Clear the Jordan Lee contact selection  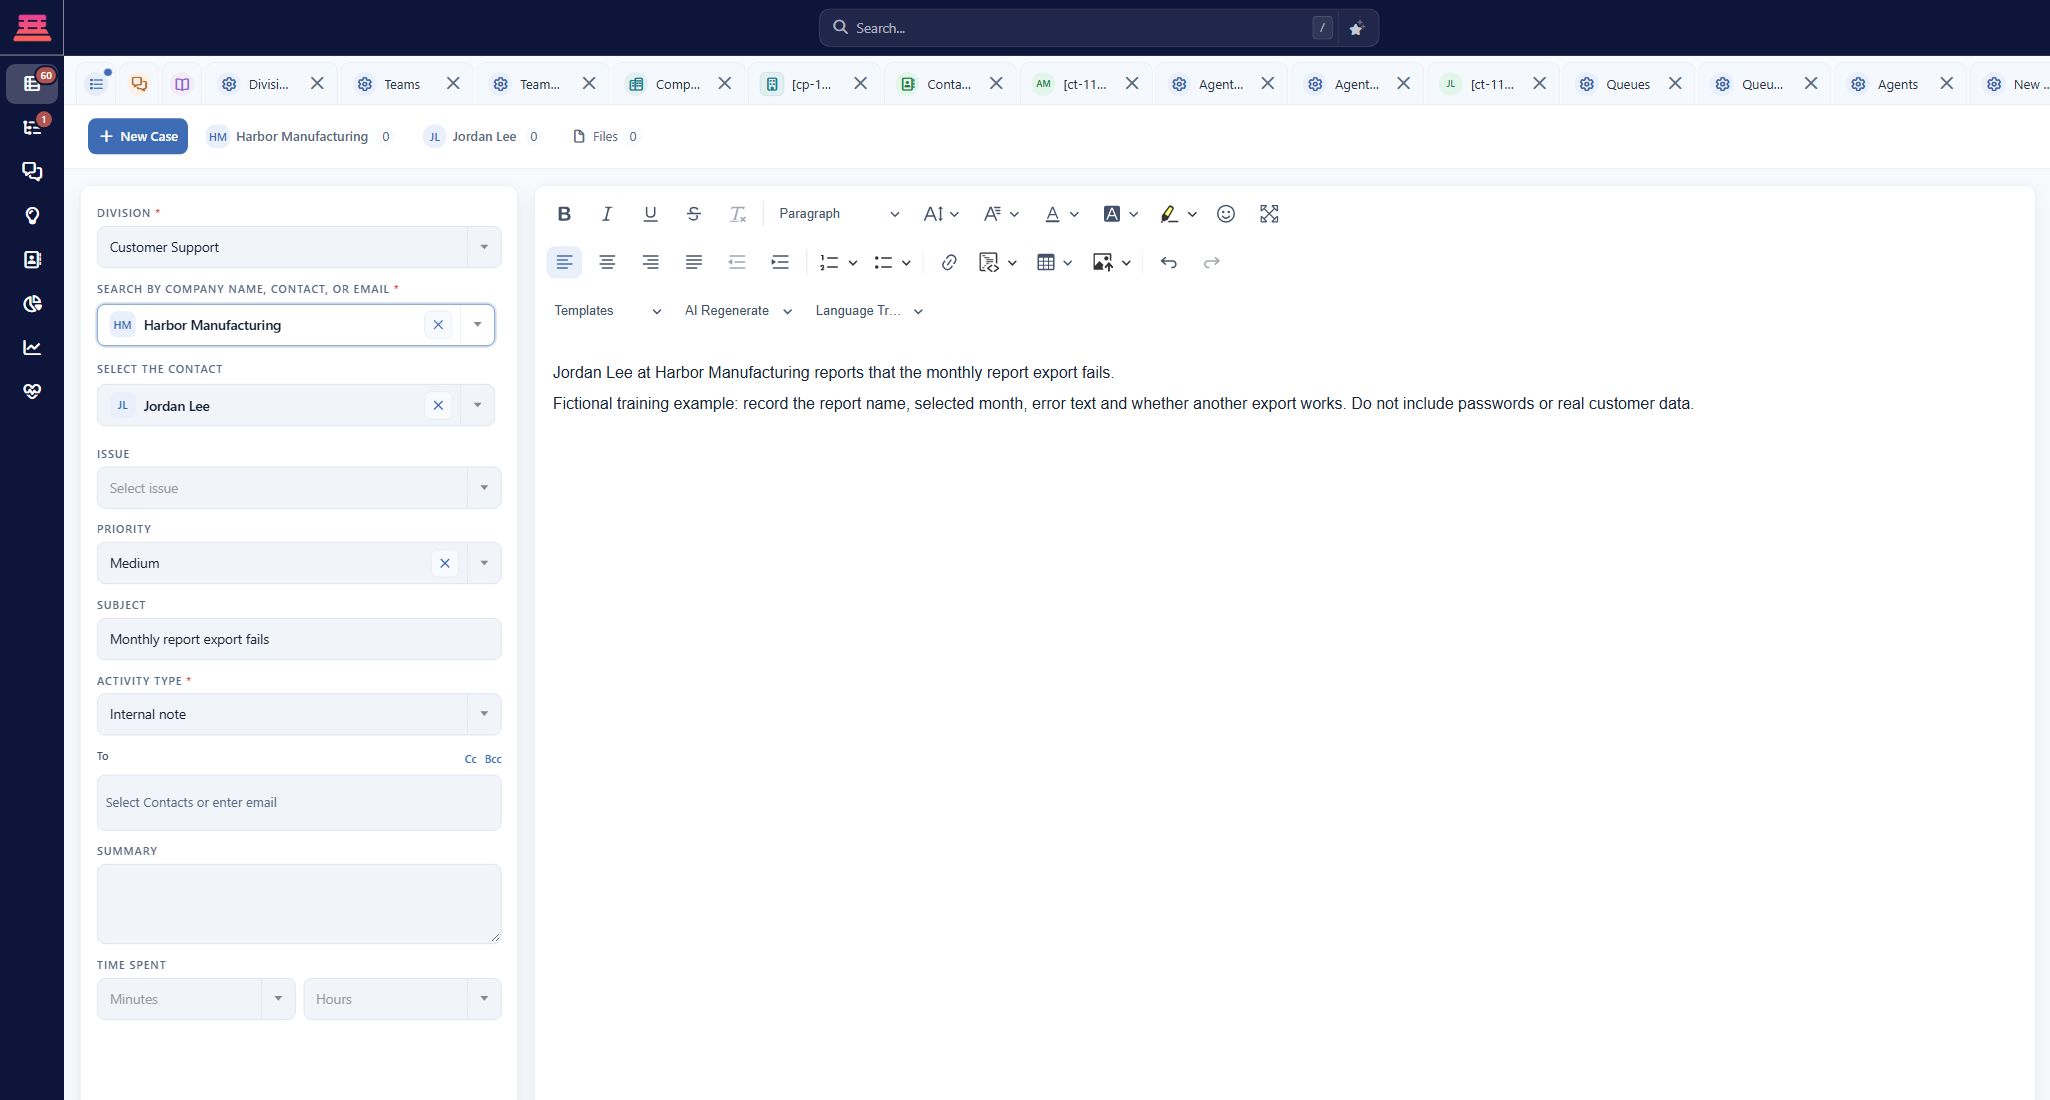tap(438, 405)
